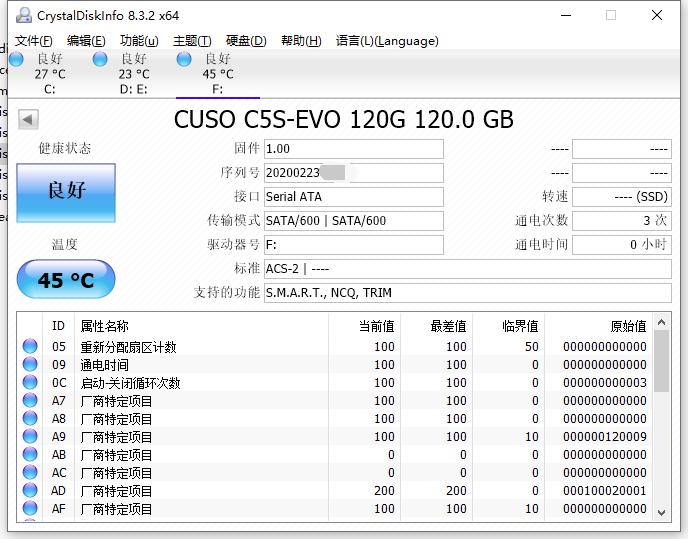Screen dimensions: 688x539
Task: Click the serial number field 20200223
Action: (354, 173)
